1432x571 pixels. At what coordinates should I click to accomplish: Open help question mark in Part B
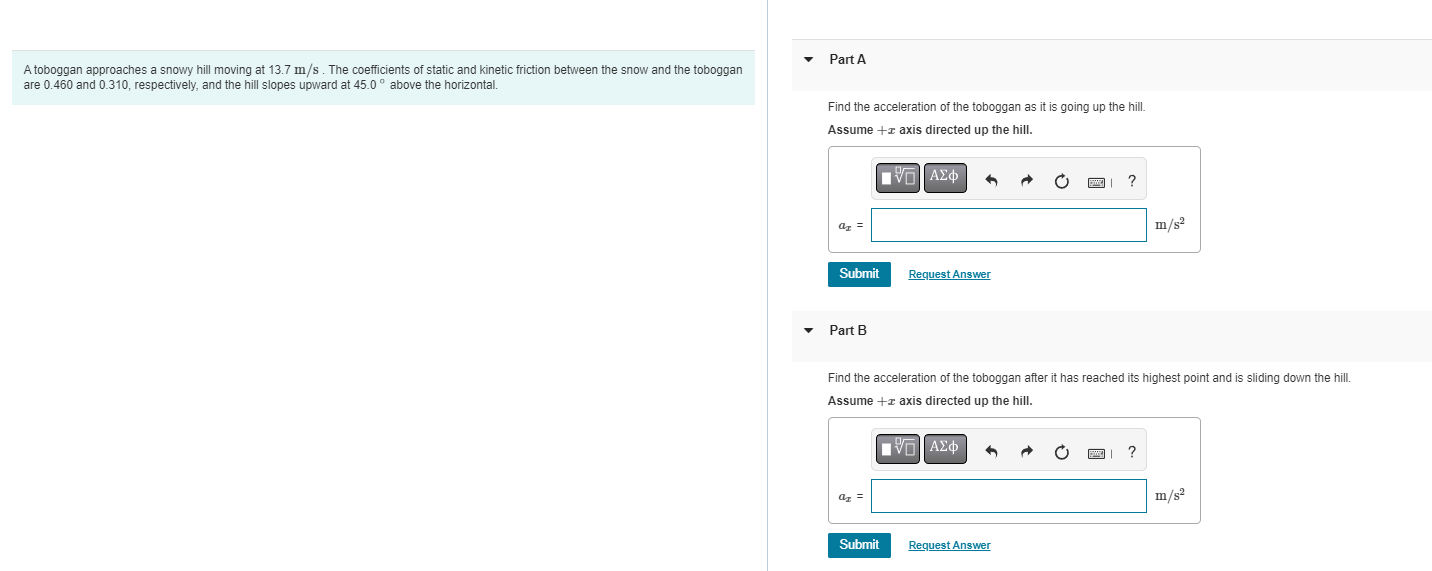point(1131,452)
